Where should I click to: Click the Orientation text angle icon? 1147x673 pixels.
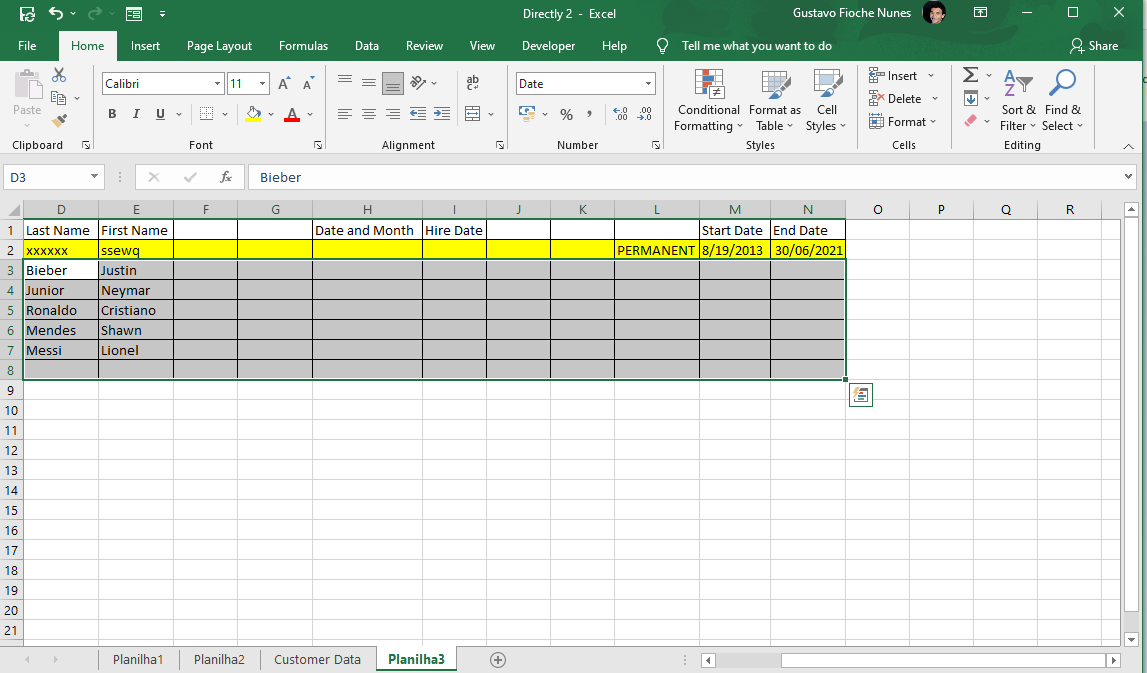click(418, 83)
